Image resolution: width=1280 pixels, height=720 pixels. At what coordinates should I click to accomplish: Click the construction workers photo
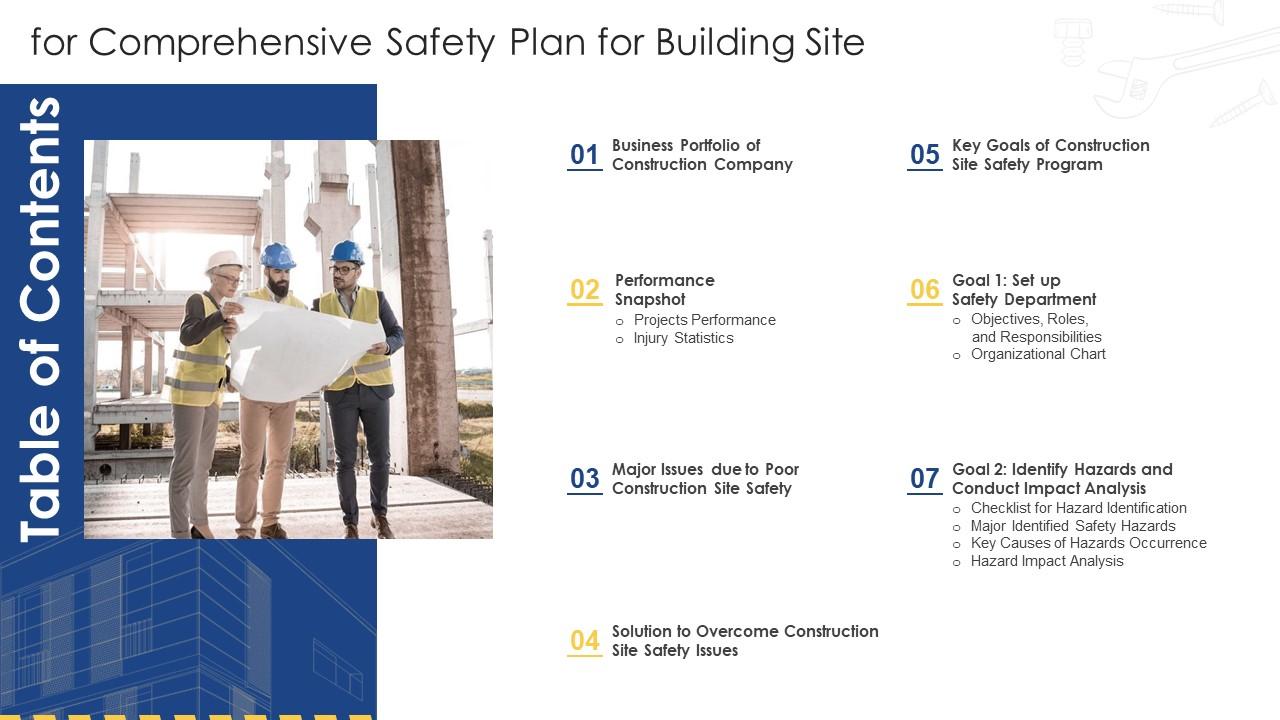tap(288, 340)
